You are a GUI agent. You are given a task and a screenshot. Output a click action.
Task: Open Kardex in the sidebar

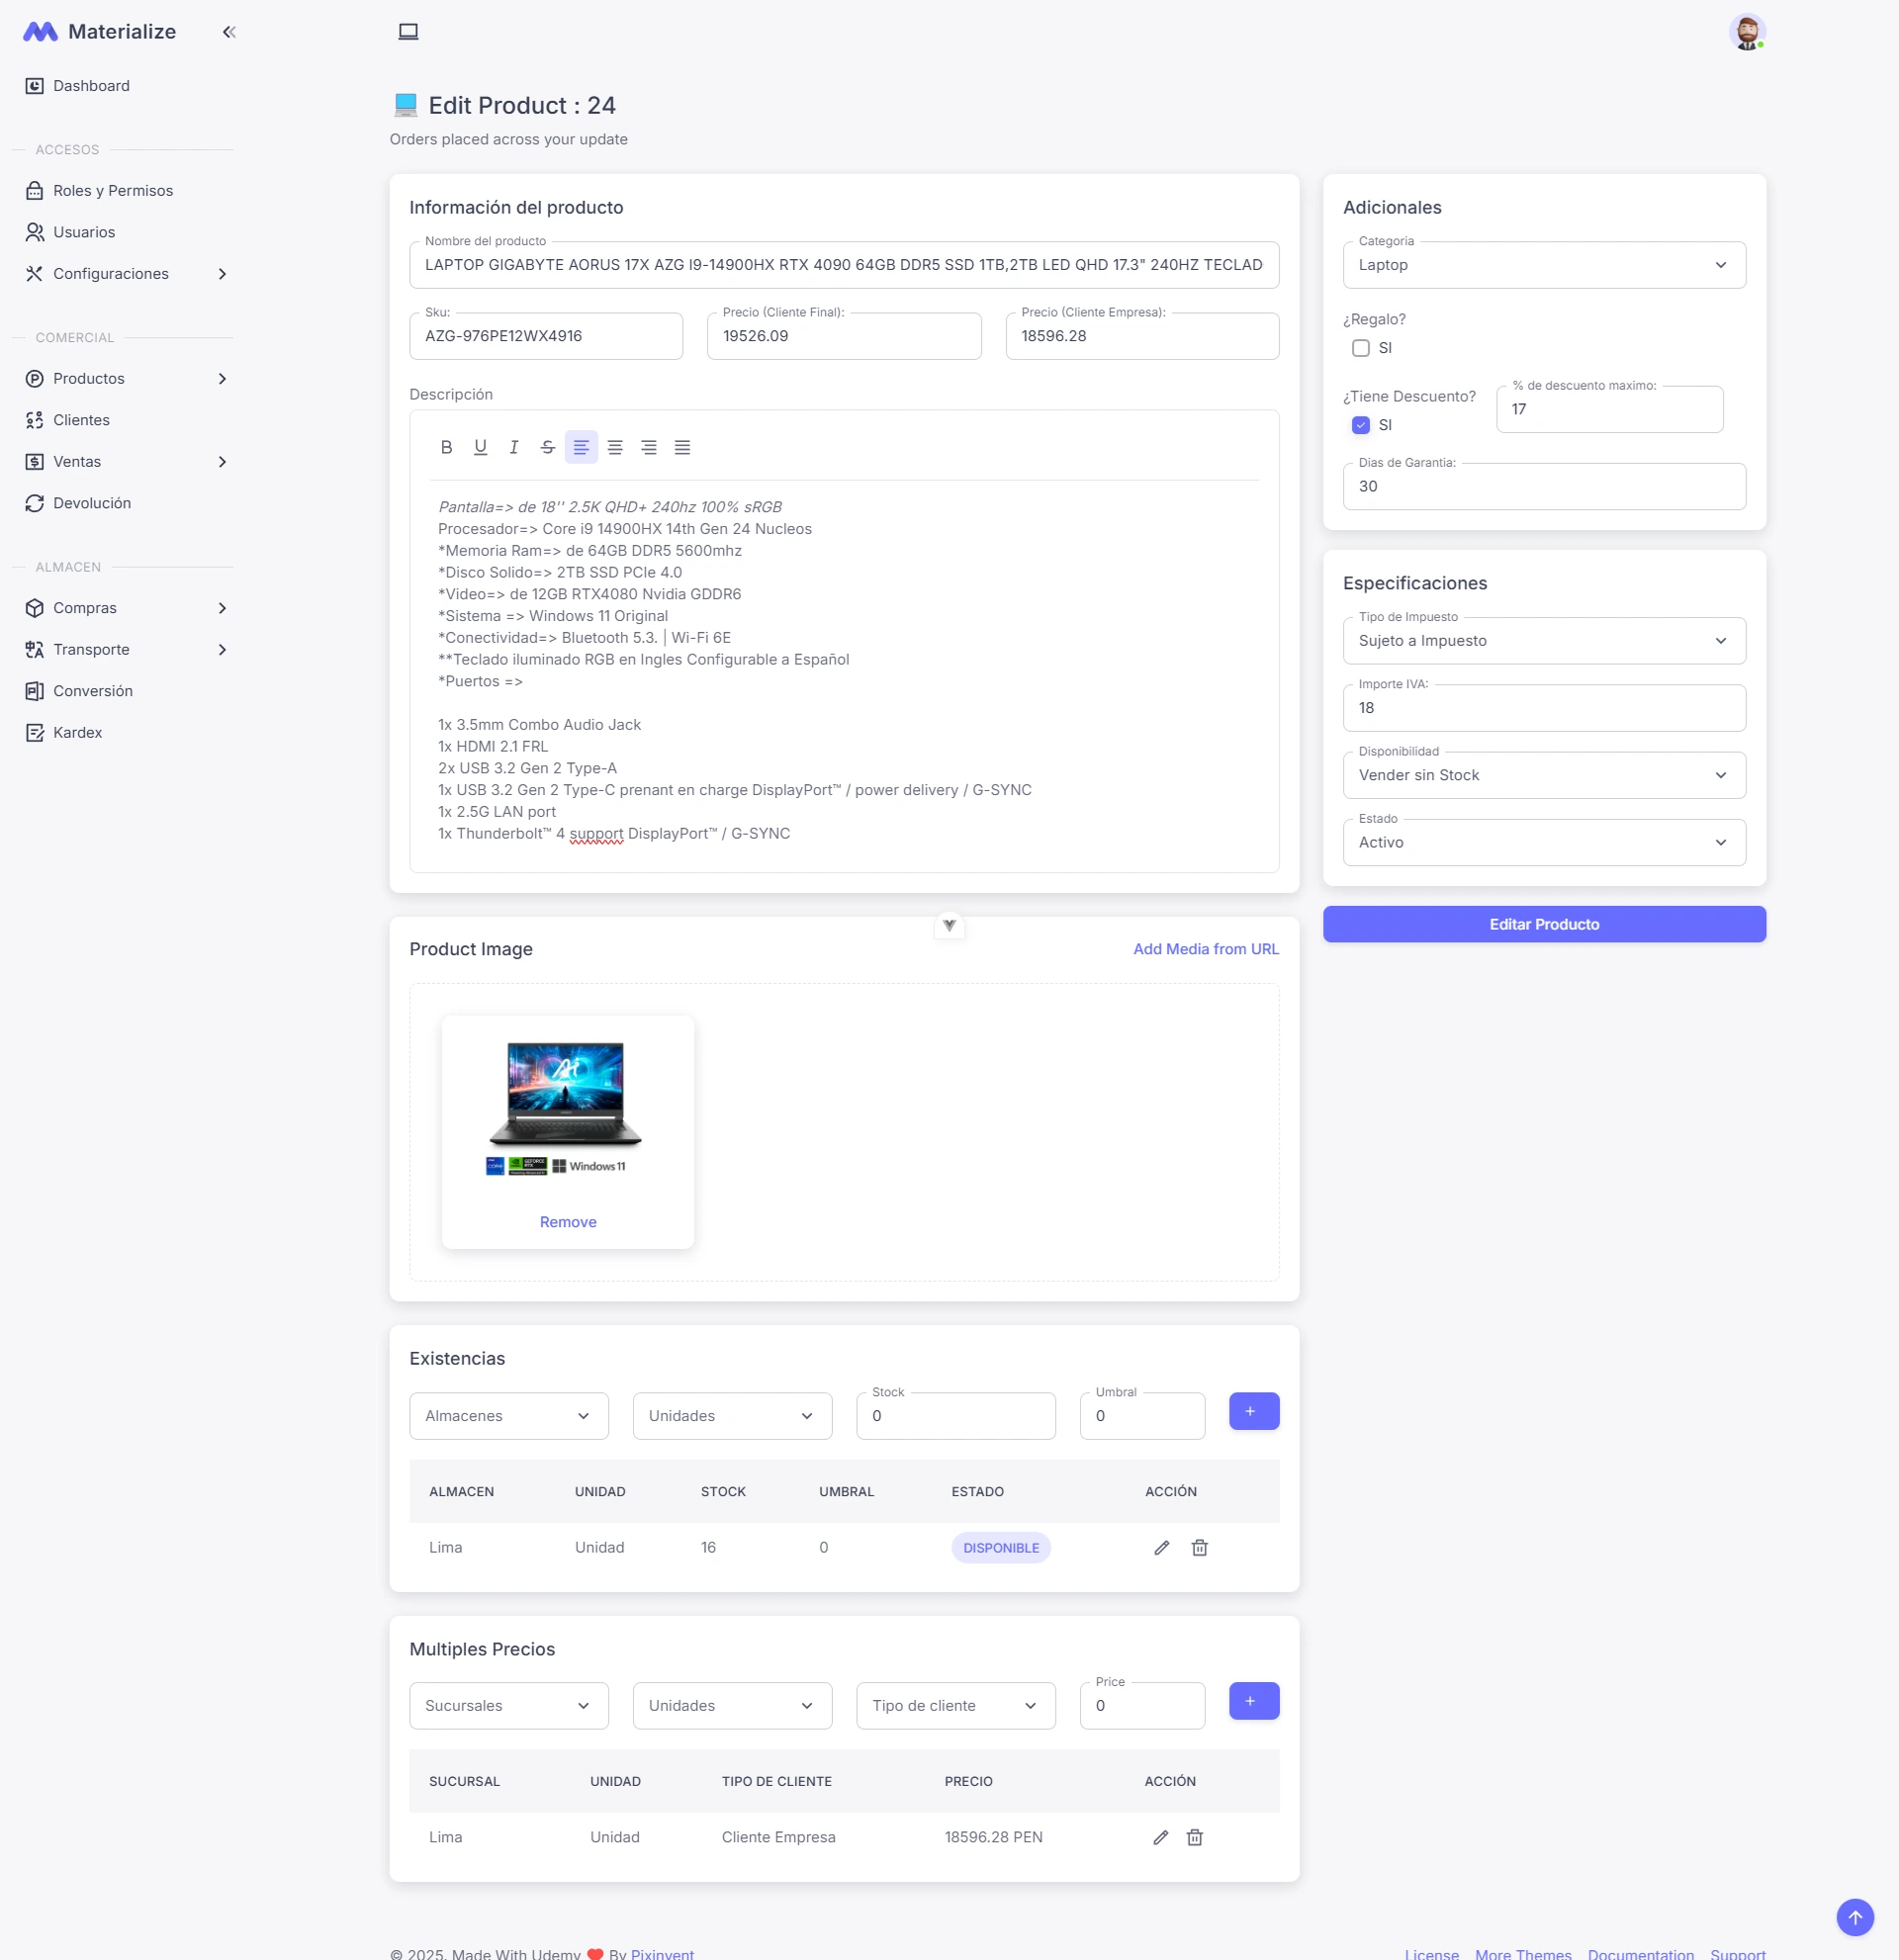[77, 733]
